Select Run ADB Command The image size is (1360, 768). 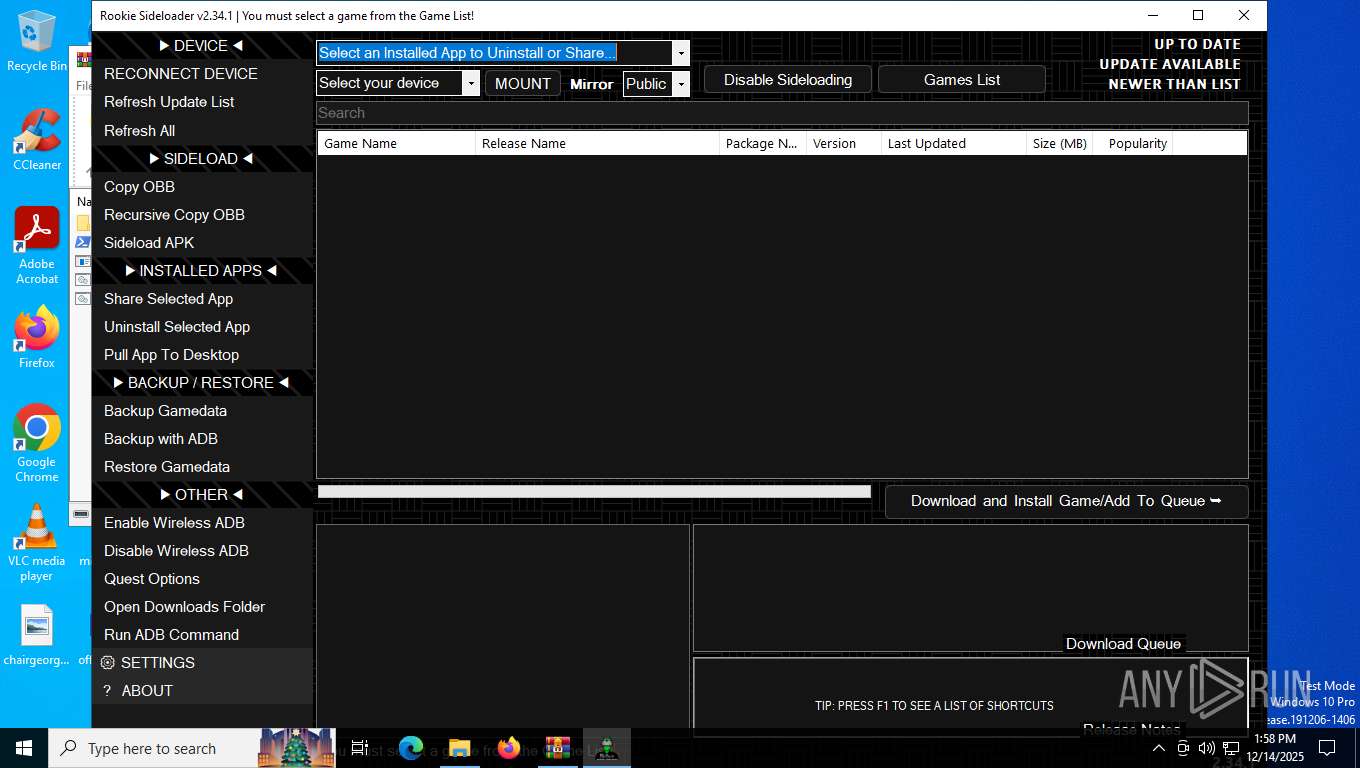point(203,634)
